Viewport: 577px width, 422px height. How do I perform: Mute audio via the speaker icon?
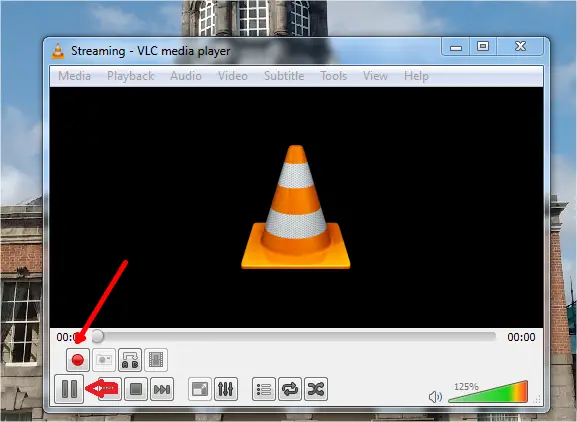[x=436, y=397]
